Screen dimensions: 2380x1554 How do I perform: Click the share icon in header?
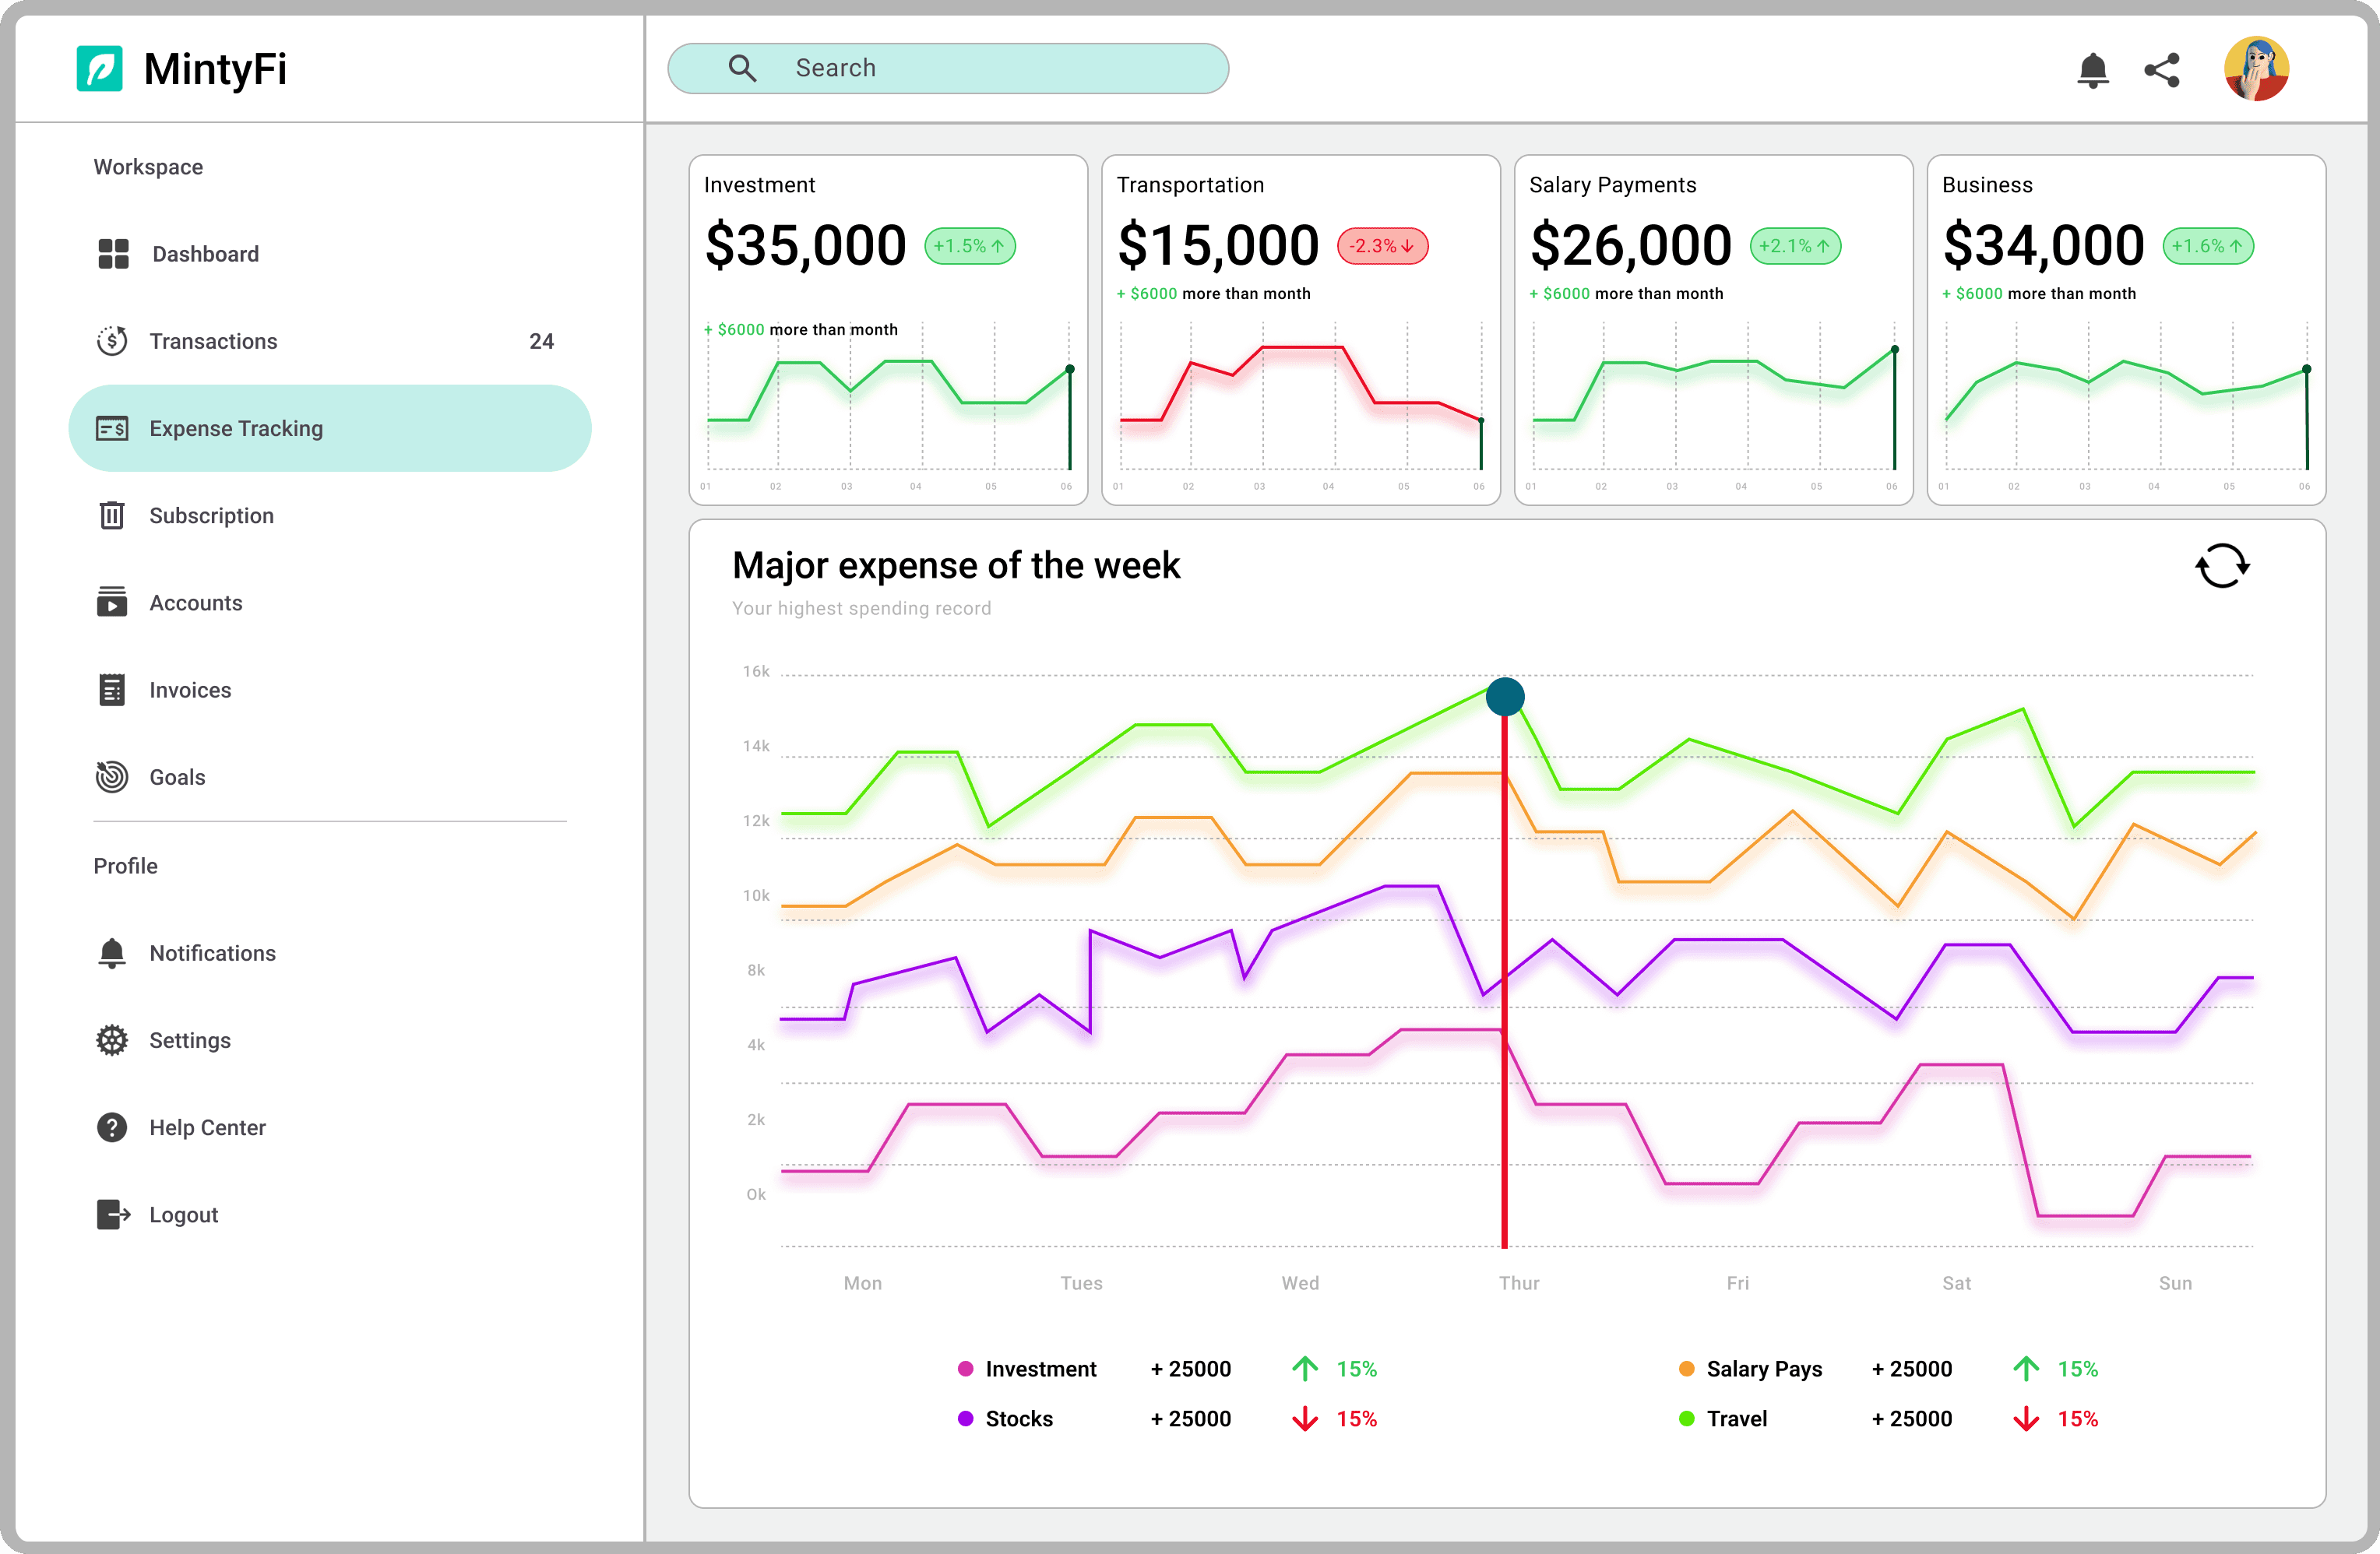click(x=2162, y=70)
